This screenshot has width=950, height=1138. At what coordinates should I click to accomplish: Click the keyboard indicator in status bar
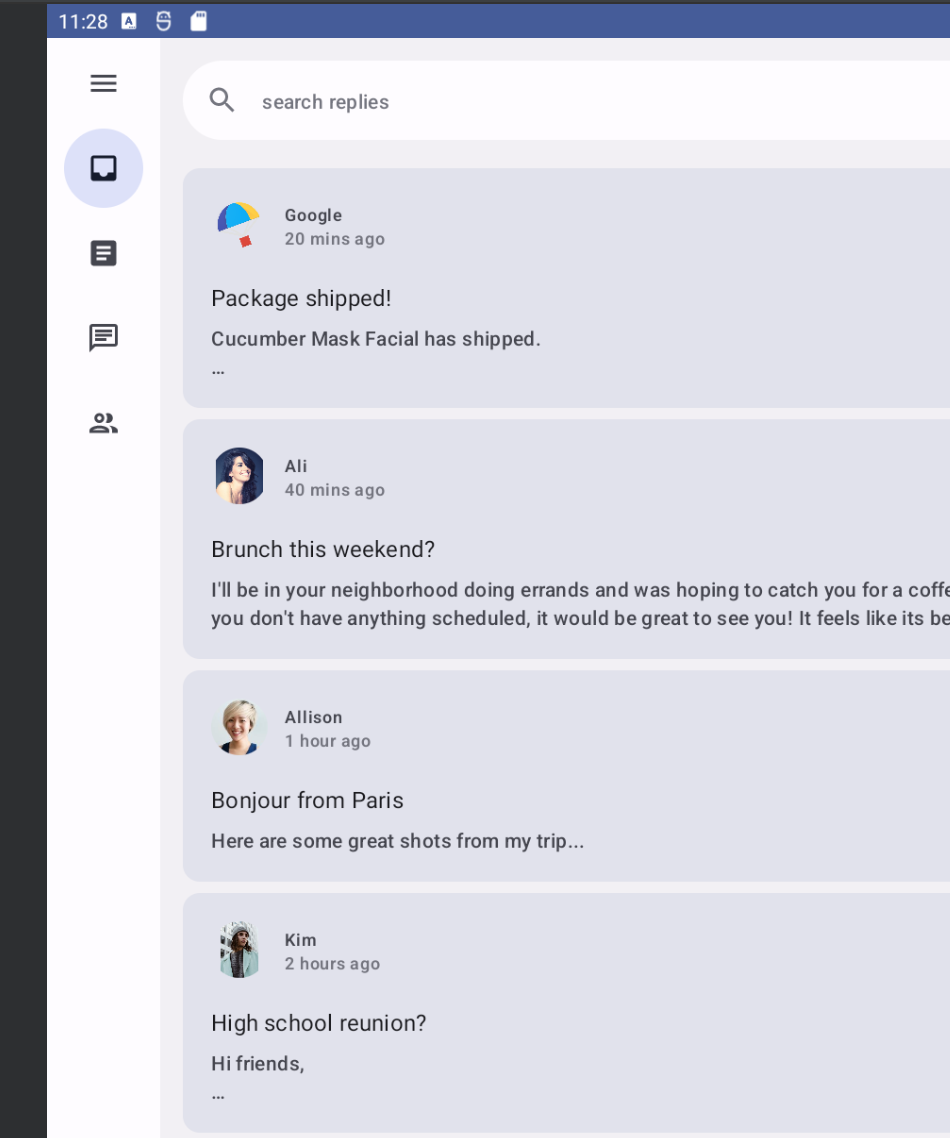129,21
